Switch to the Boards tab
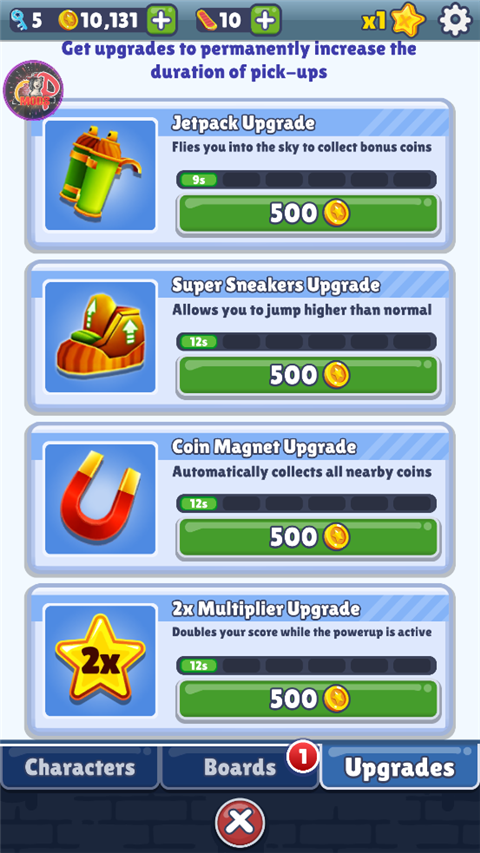480x853 pixels. 239,767
